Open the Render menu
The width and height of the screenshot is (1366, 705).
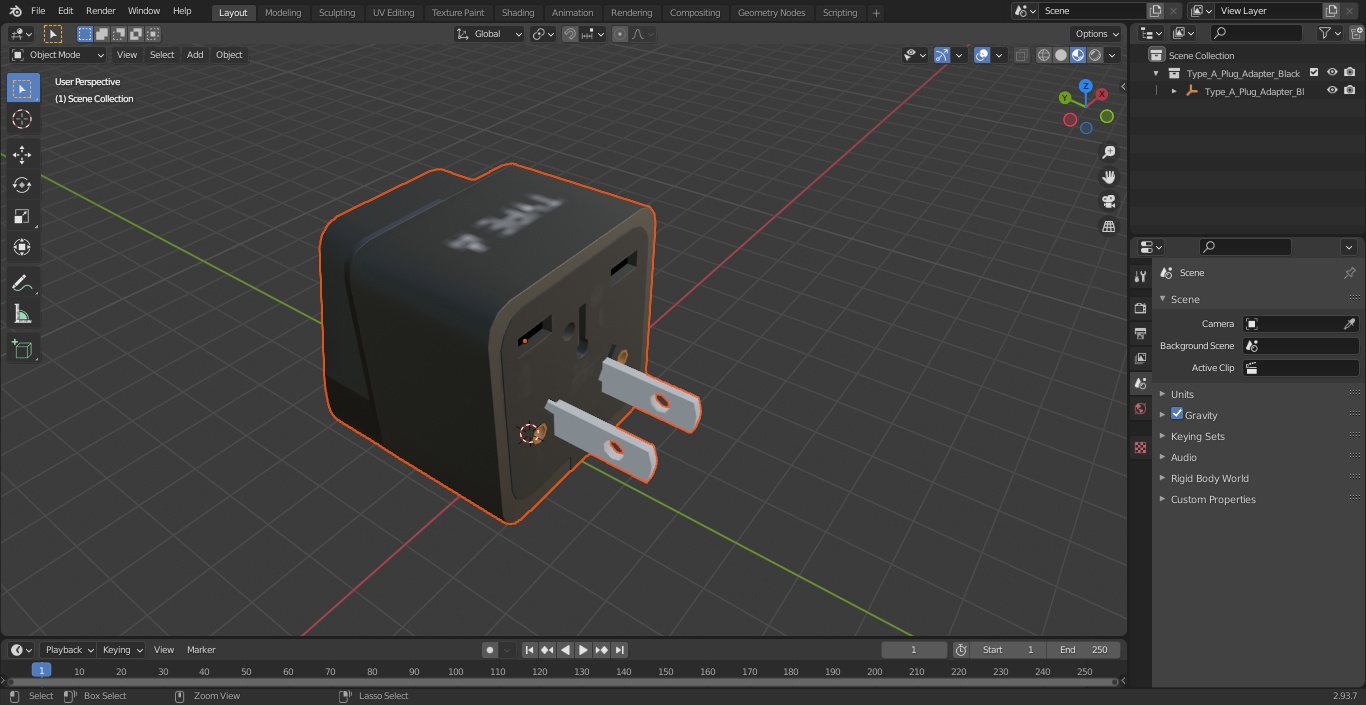(101, 11)
